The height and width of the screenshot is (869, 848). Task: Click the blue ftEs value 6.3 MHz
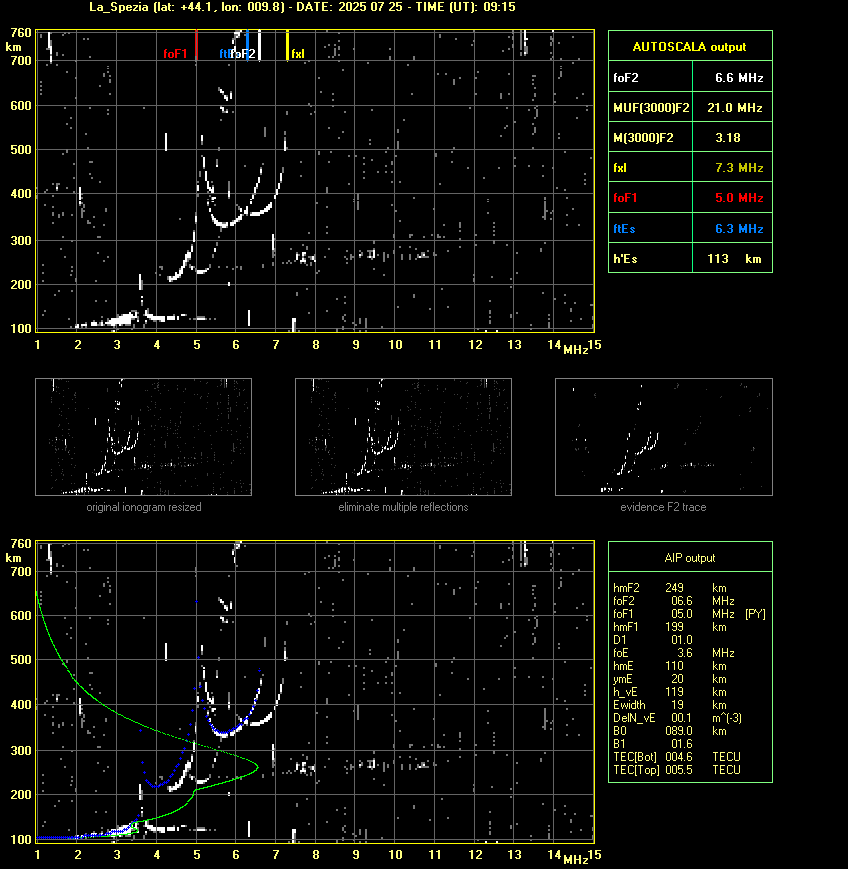739,228
